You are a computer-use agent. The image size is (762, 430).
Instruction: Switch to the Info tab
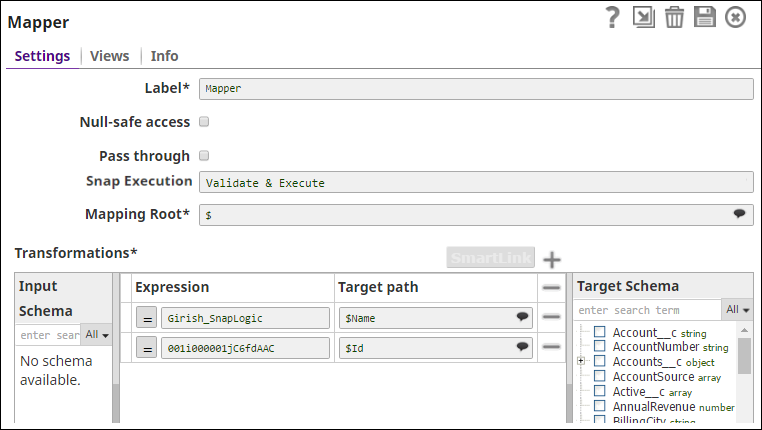[x=164, y=56]
